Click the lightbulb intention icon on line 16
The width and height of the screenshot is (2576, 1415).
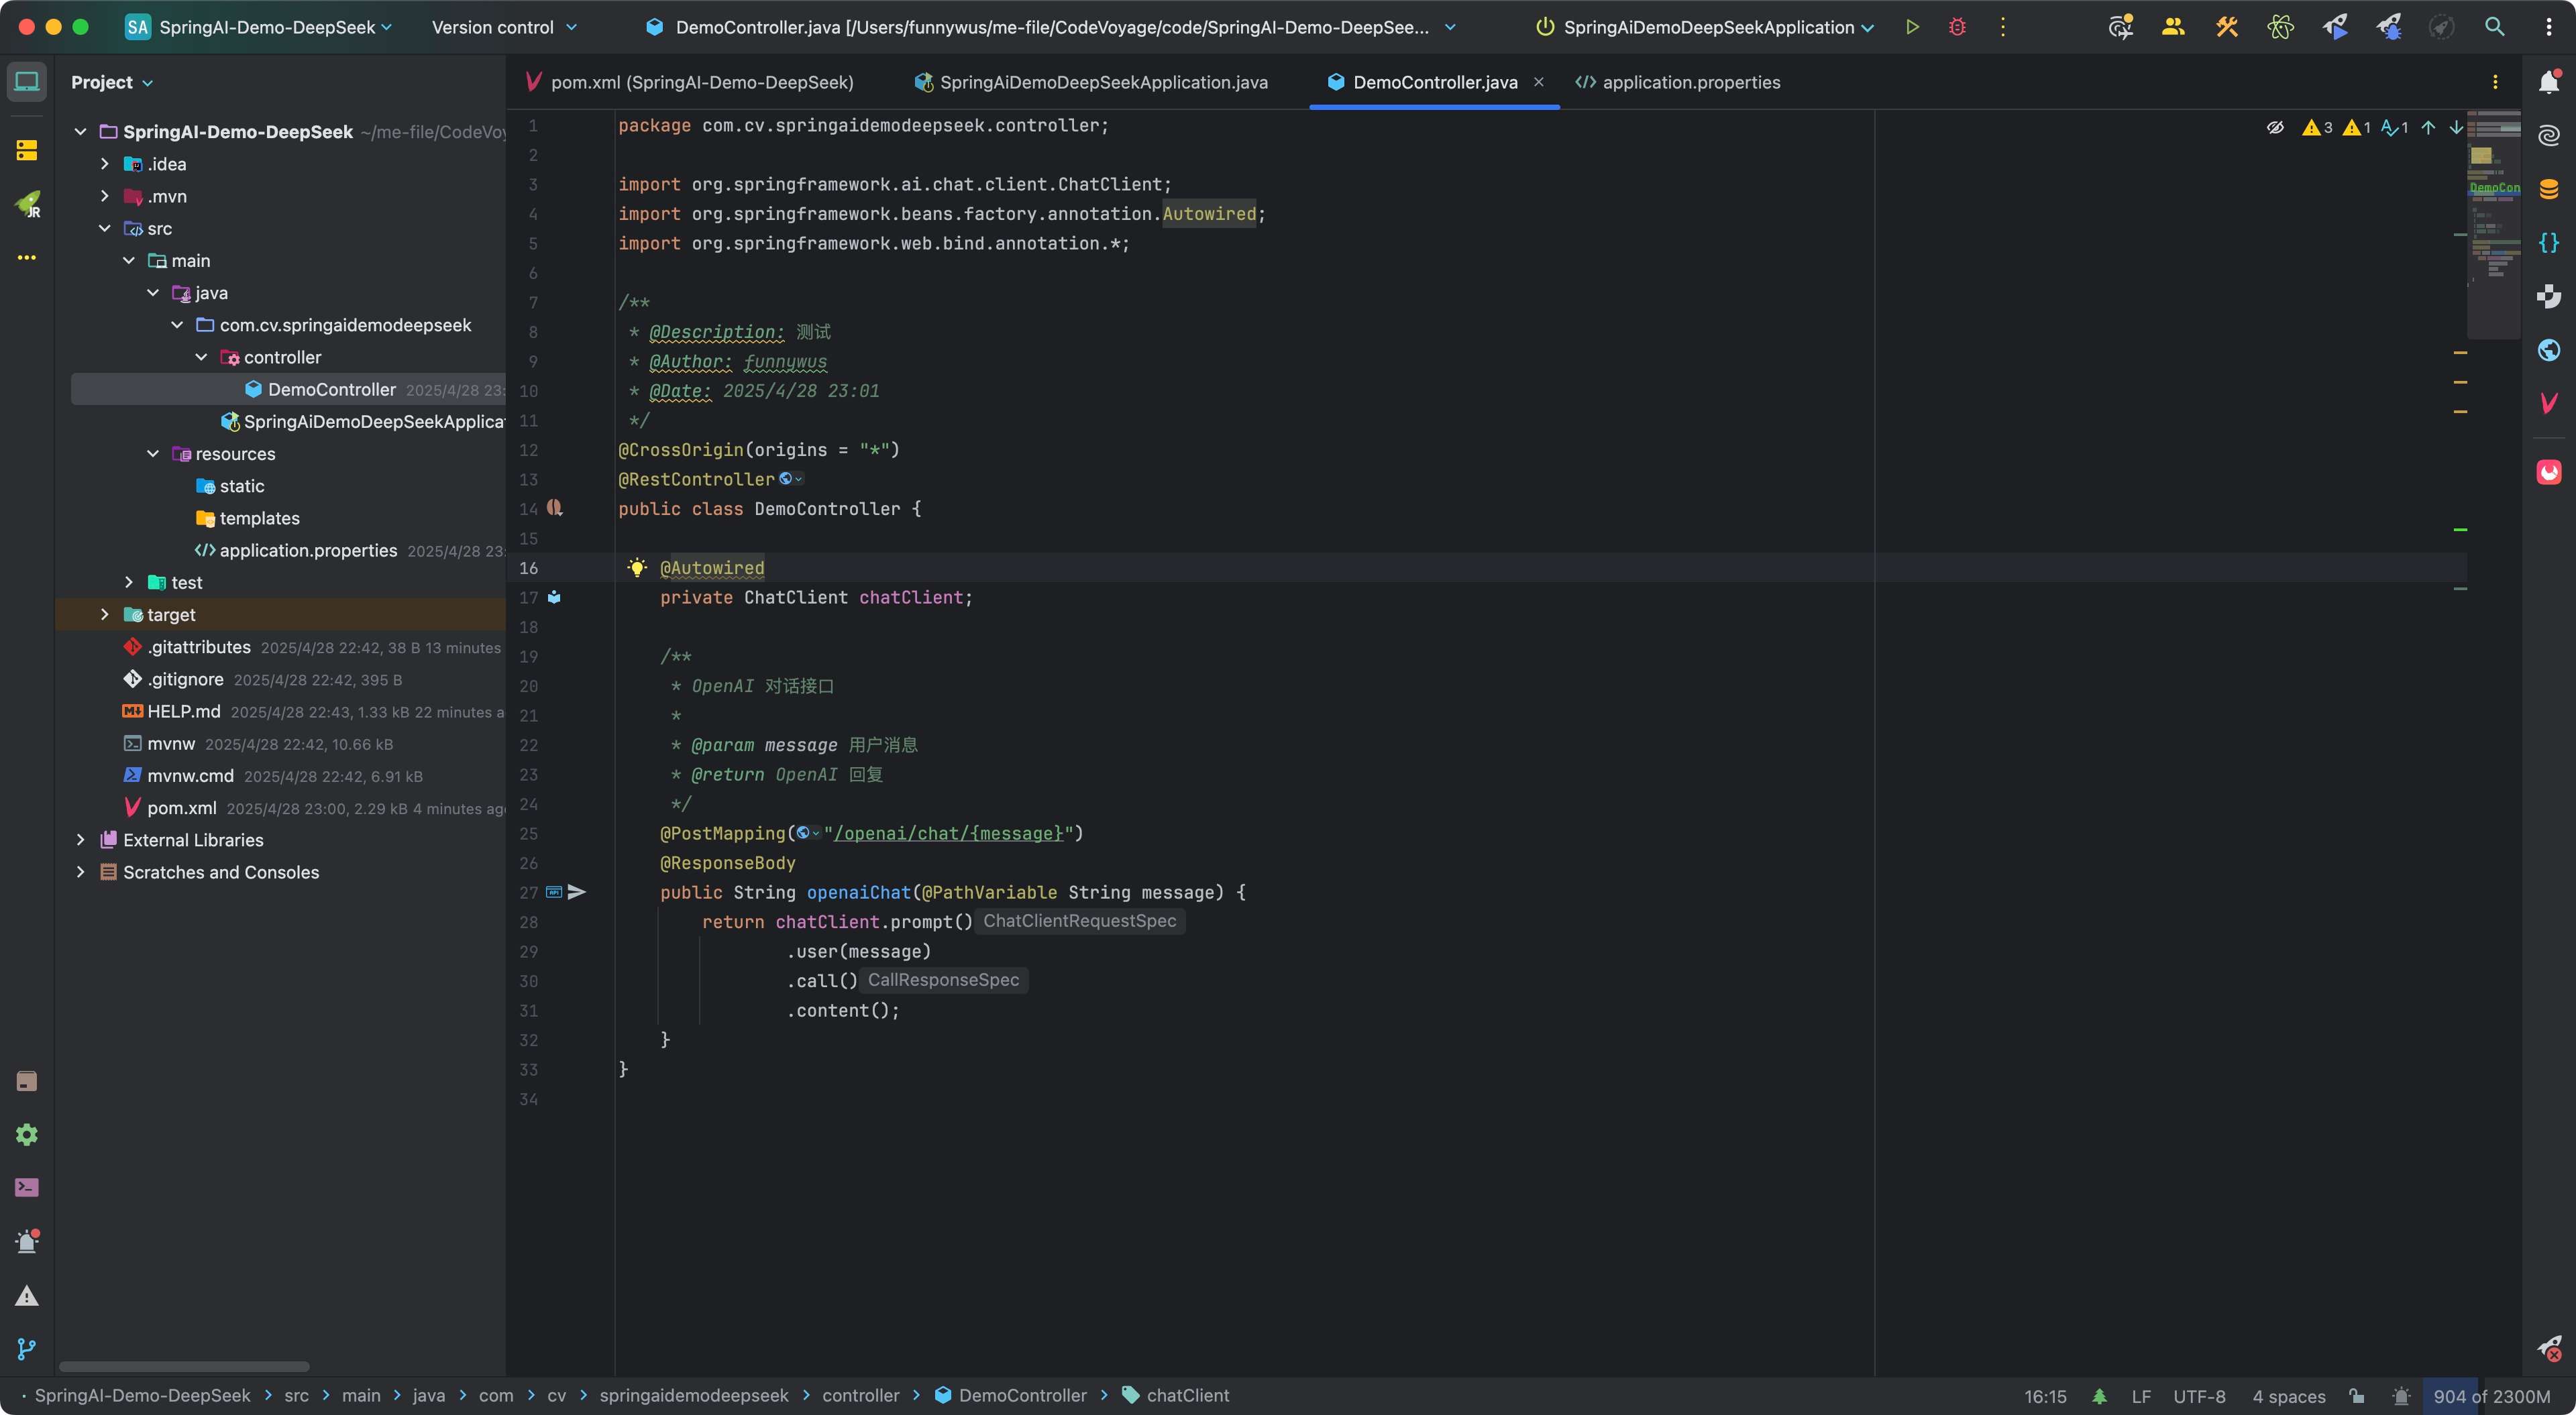coord(637,567)
